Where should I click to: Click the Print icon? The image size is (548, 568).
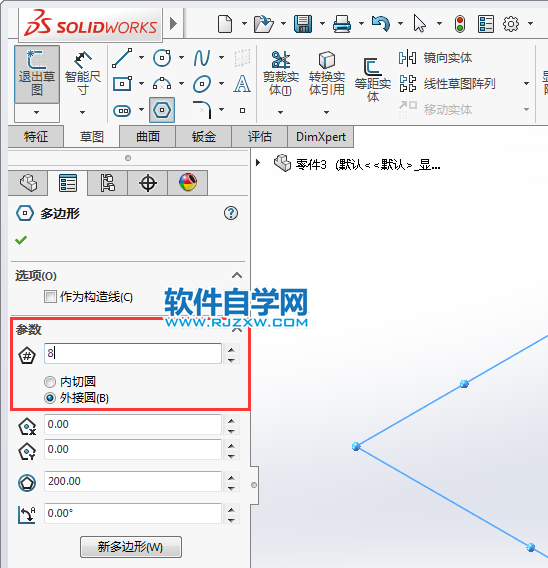342,24
